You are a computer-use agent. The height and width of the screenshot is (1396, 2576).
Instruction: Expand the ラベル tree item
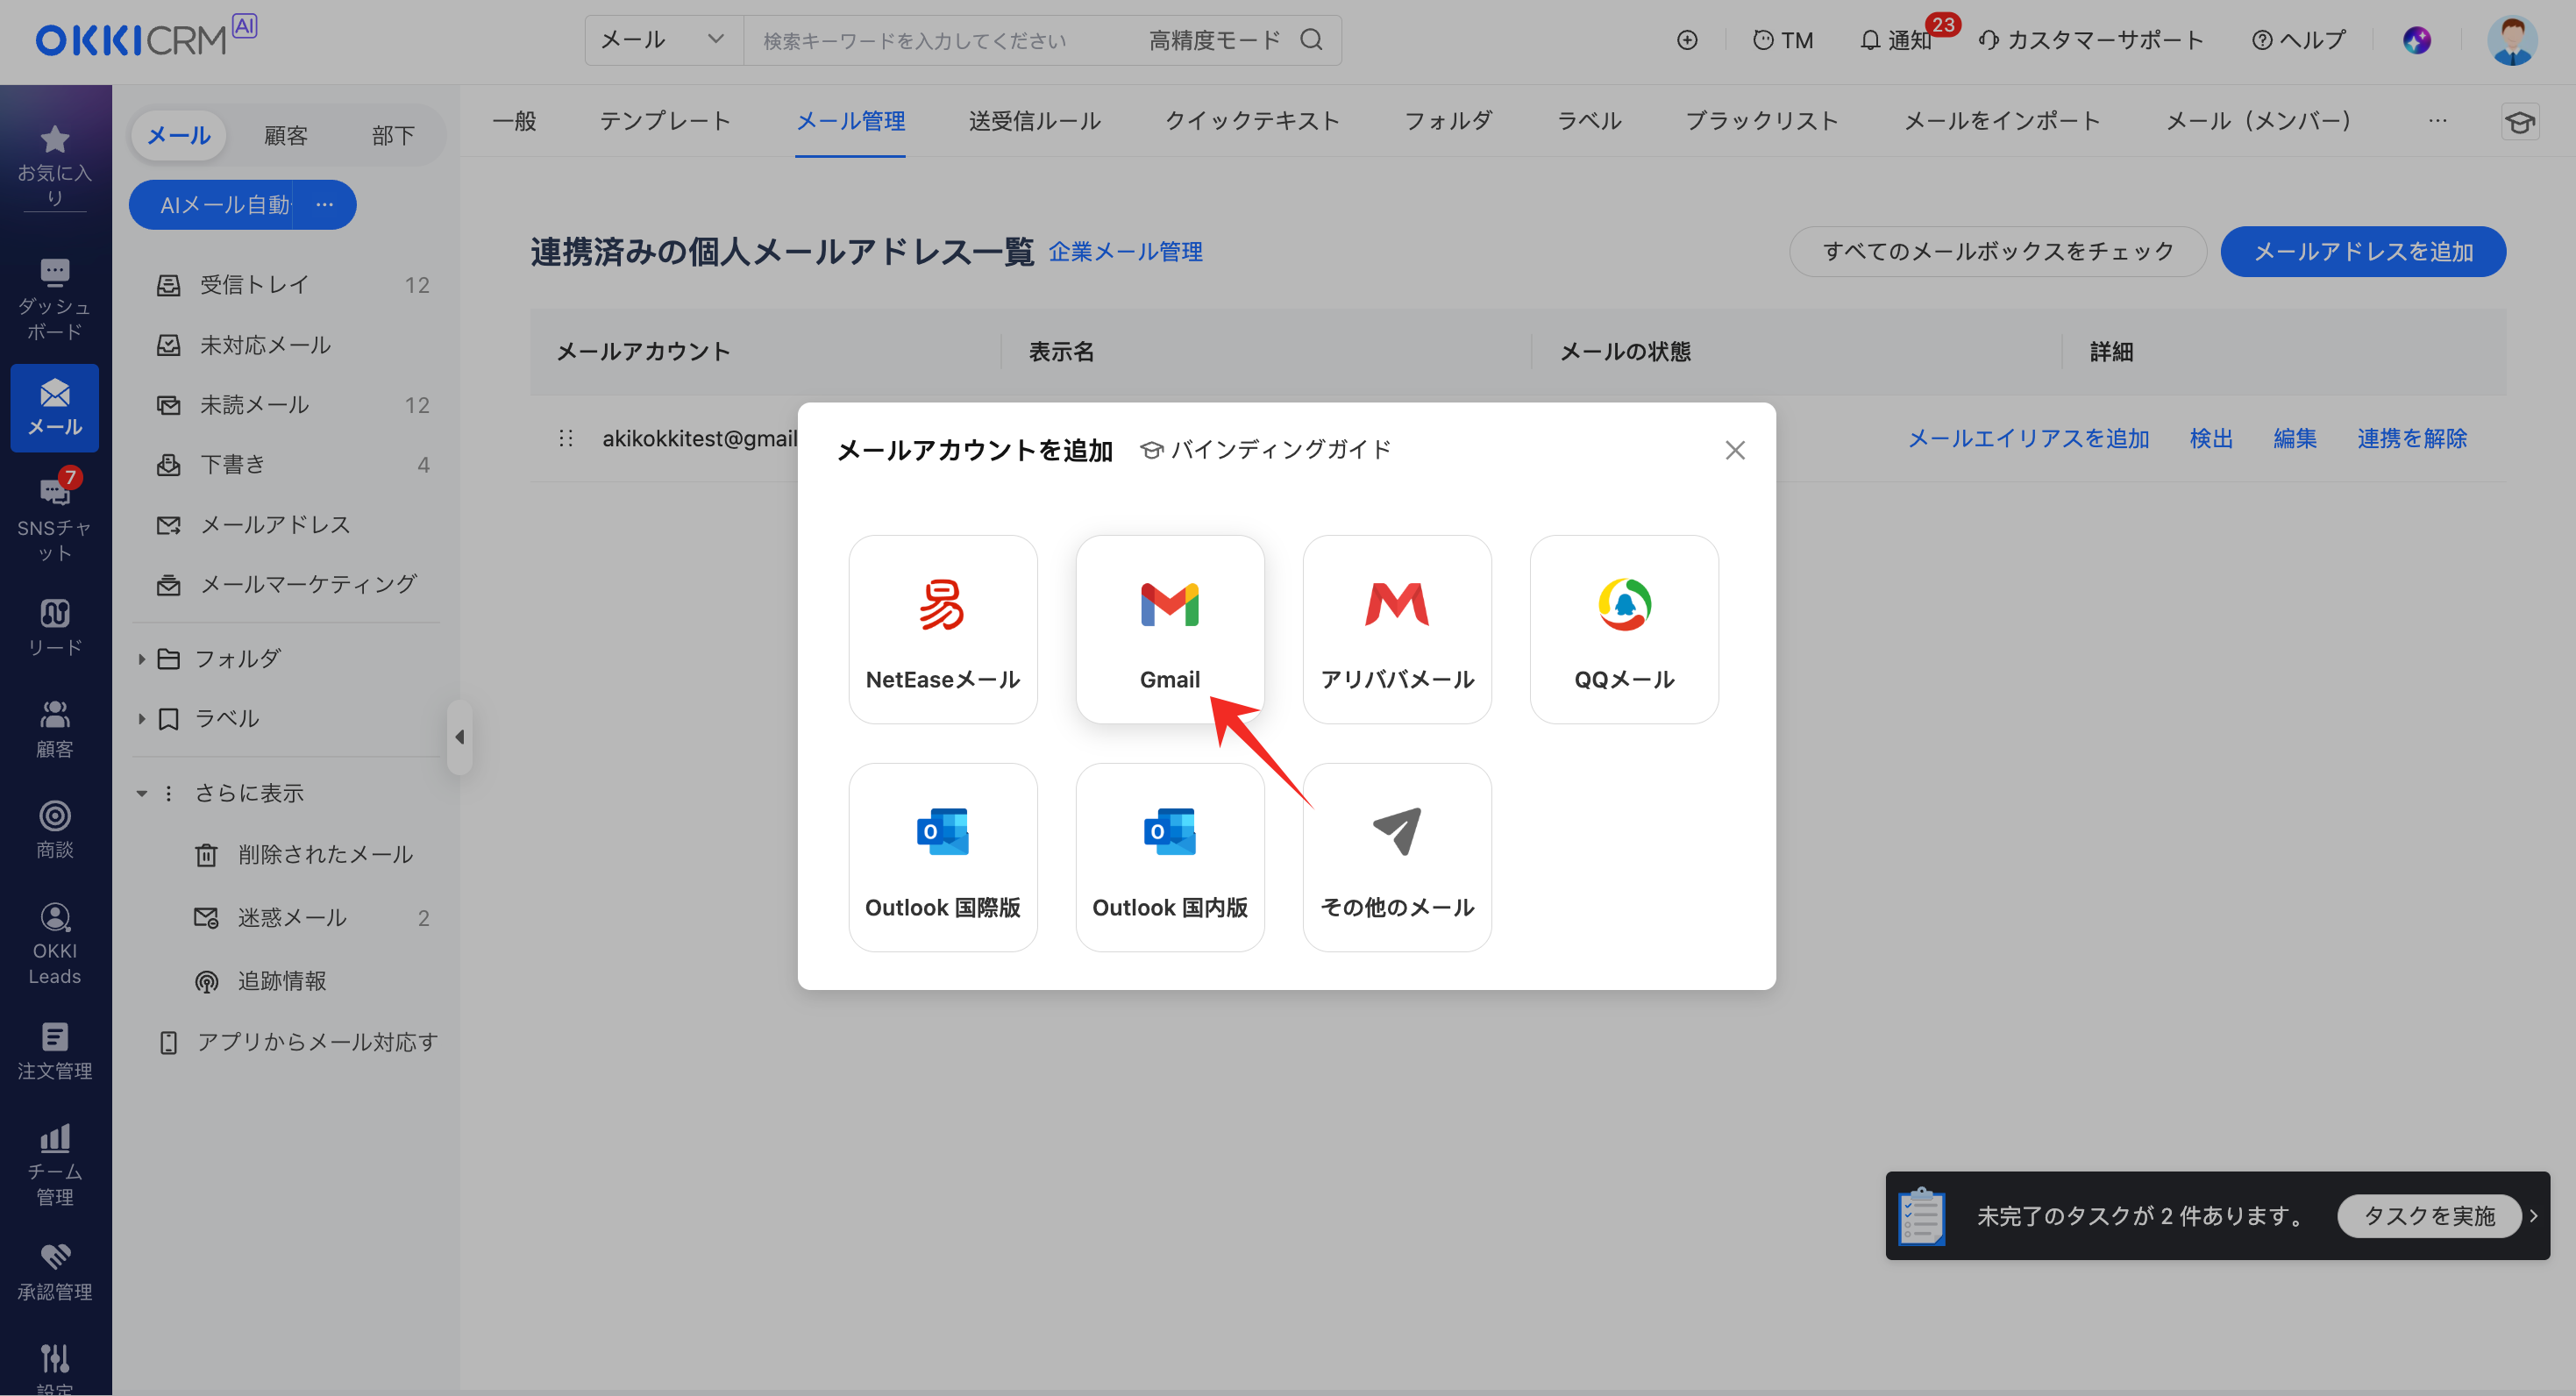coord(141,719)
